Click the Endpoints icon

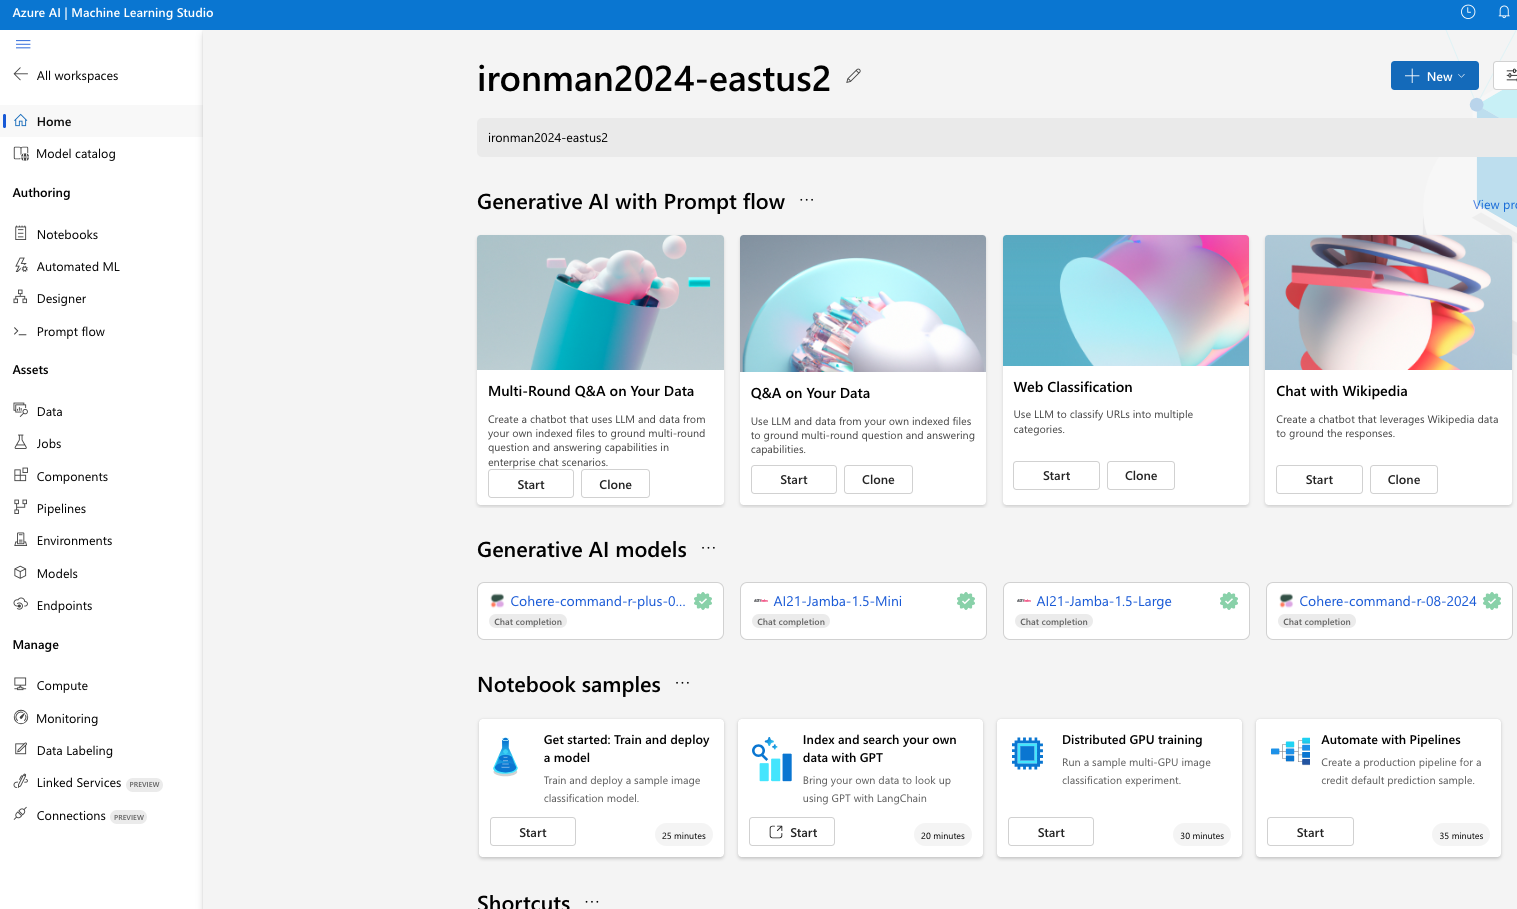(21, 605)
